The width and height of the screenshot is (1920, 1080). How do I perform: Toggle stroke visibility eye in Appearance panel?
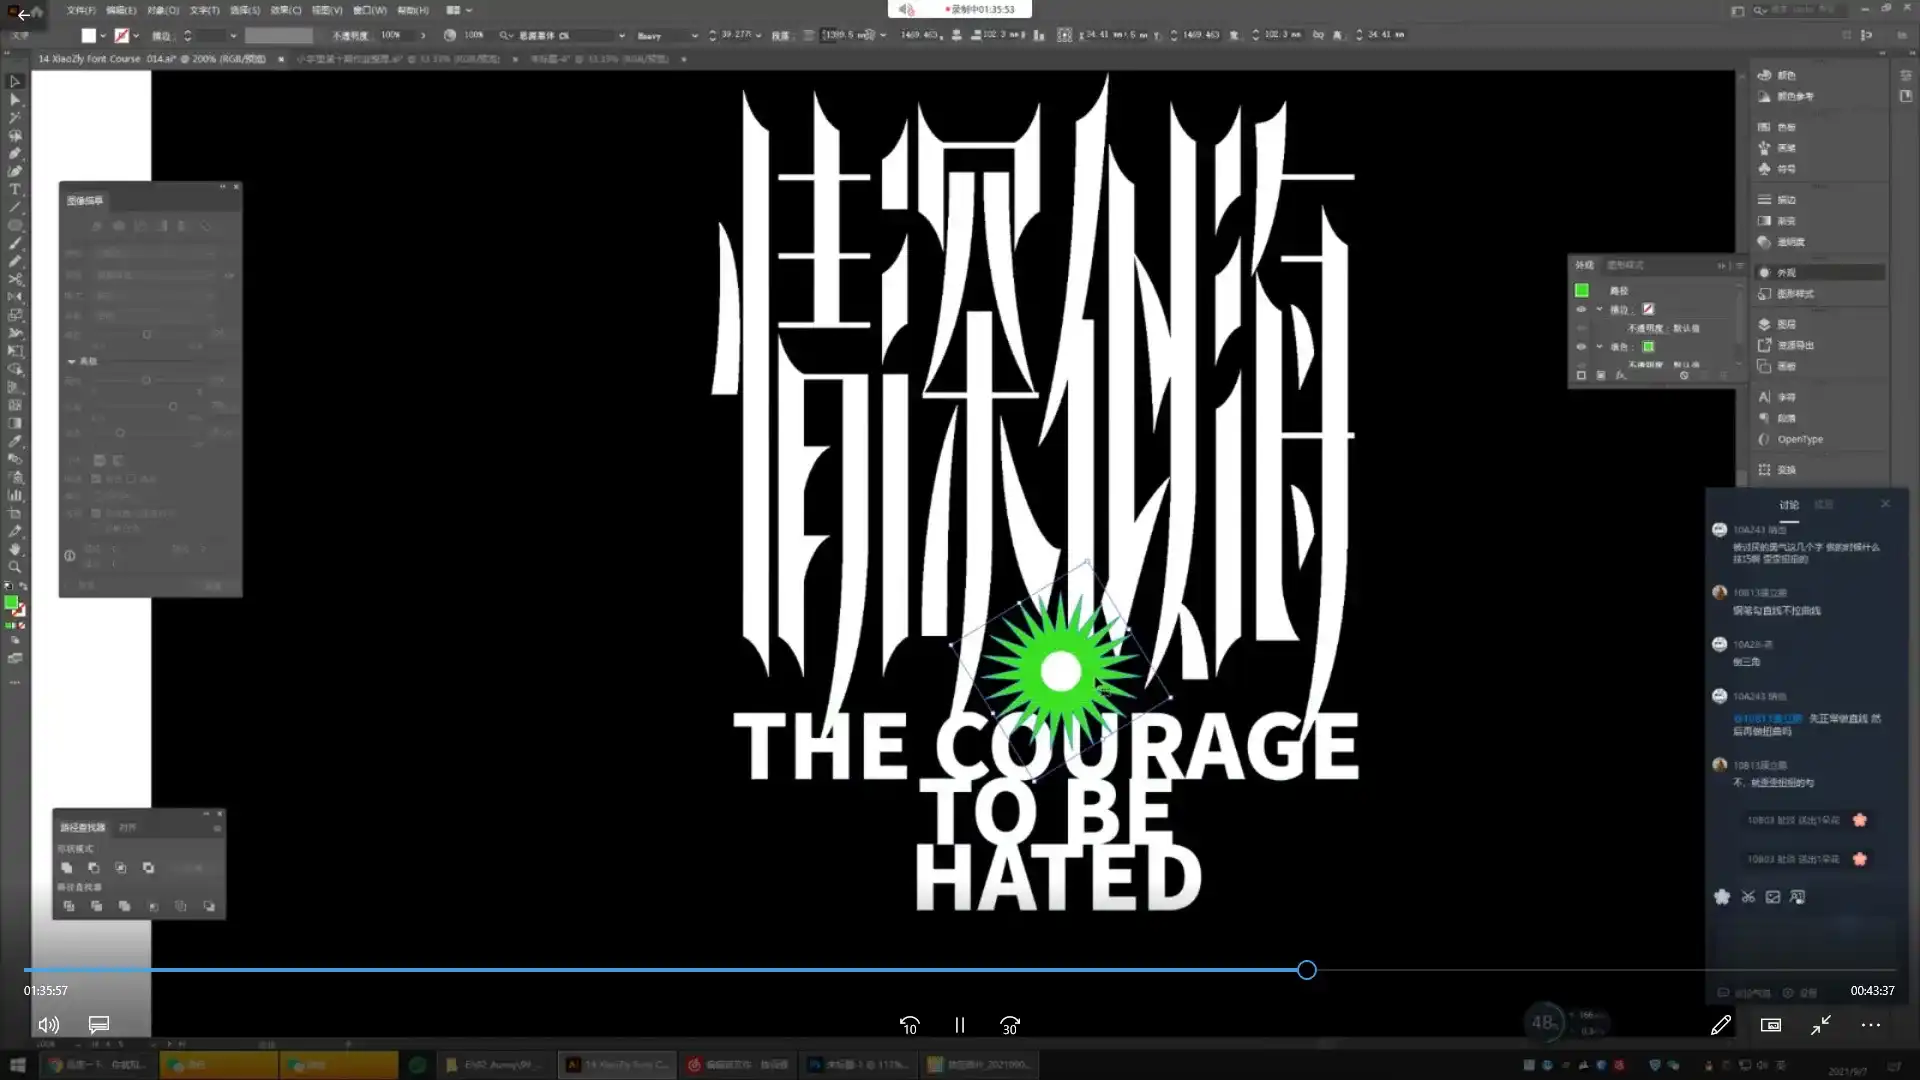point(1581,309)
